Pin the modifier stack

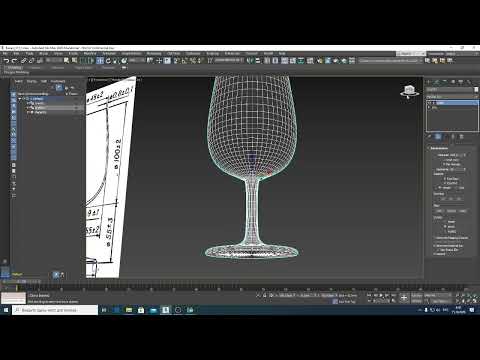(x=430, y=137)
